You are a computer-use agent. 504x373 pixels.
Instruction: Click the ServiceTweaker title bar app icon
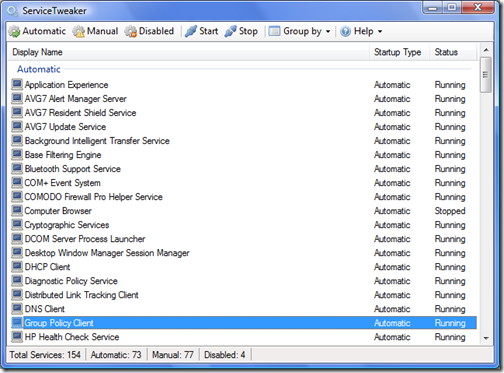[13, 11]
